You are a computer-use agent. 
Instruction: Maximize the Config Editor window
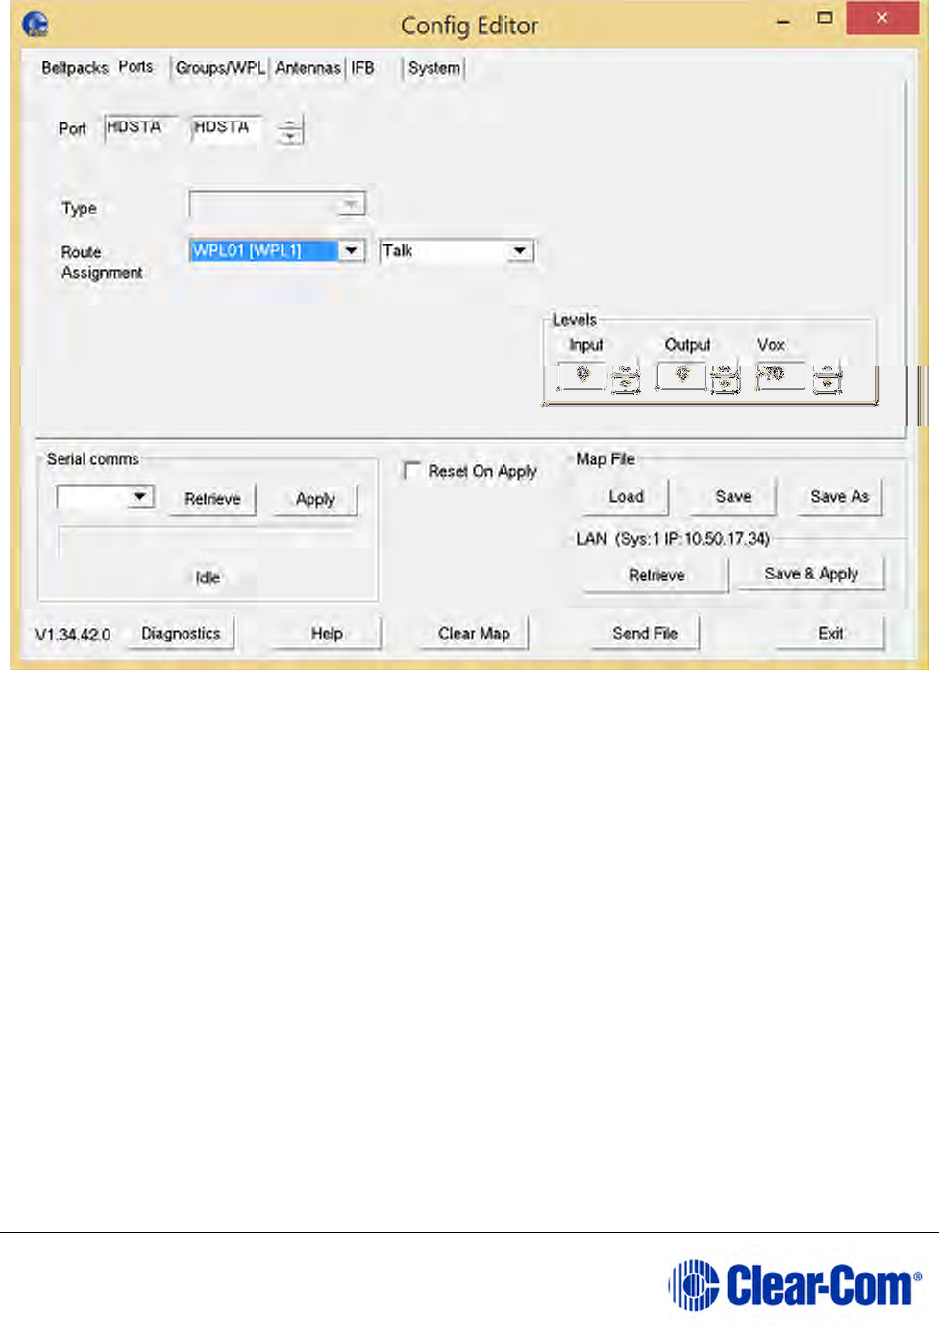point(825,18)
